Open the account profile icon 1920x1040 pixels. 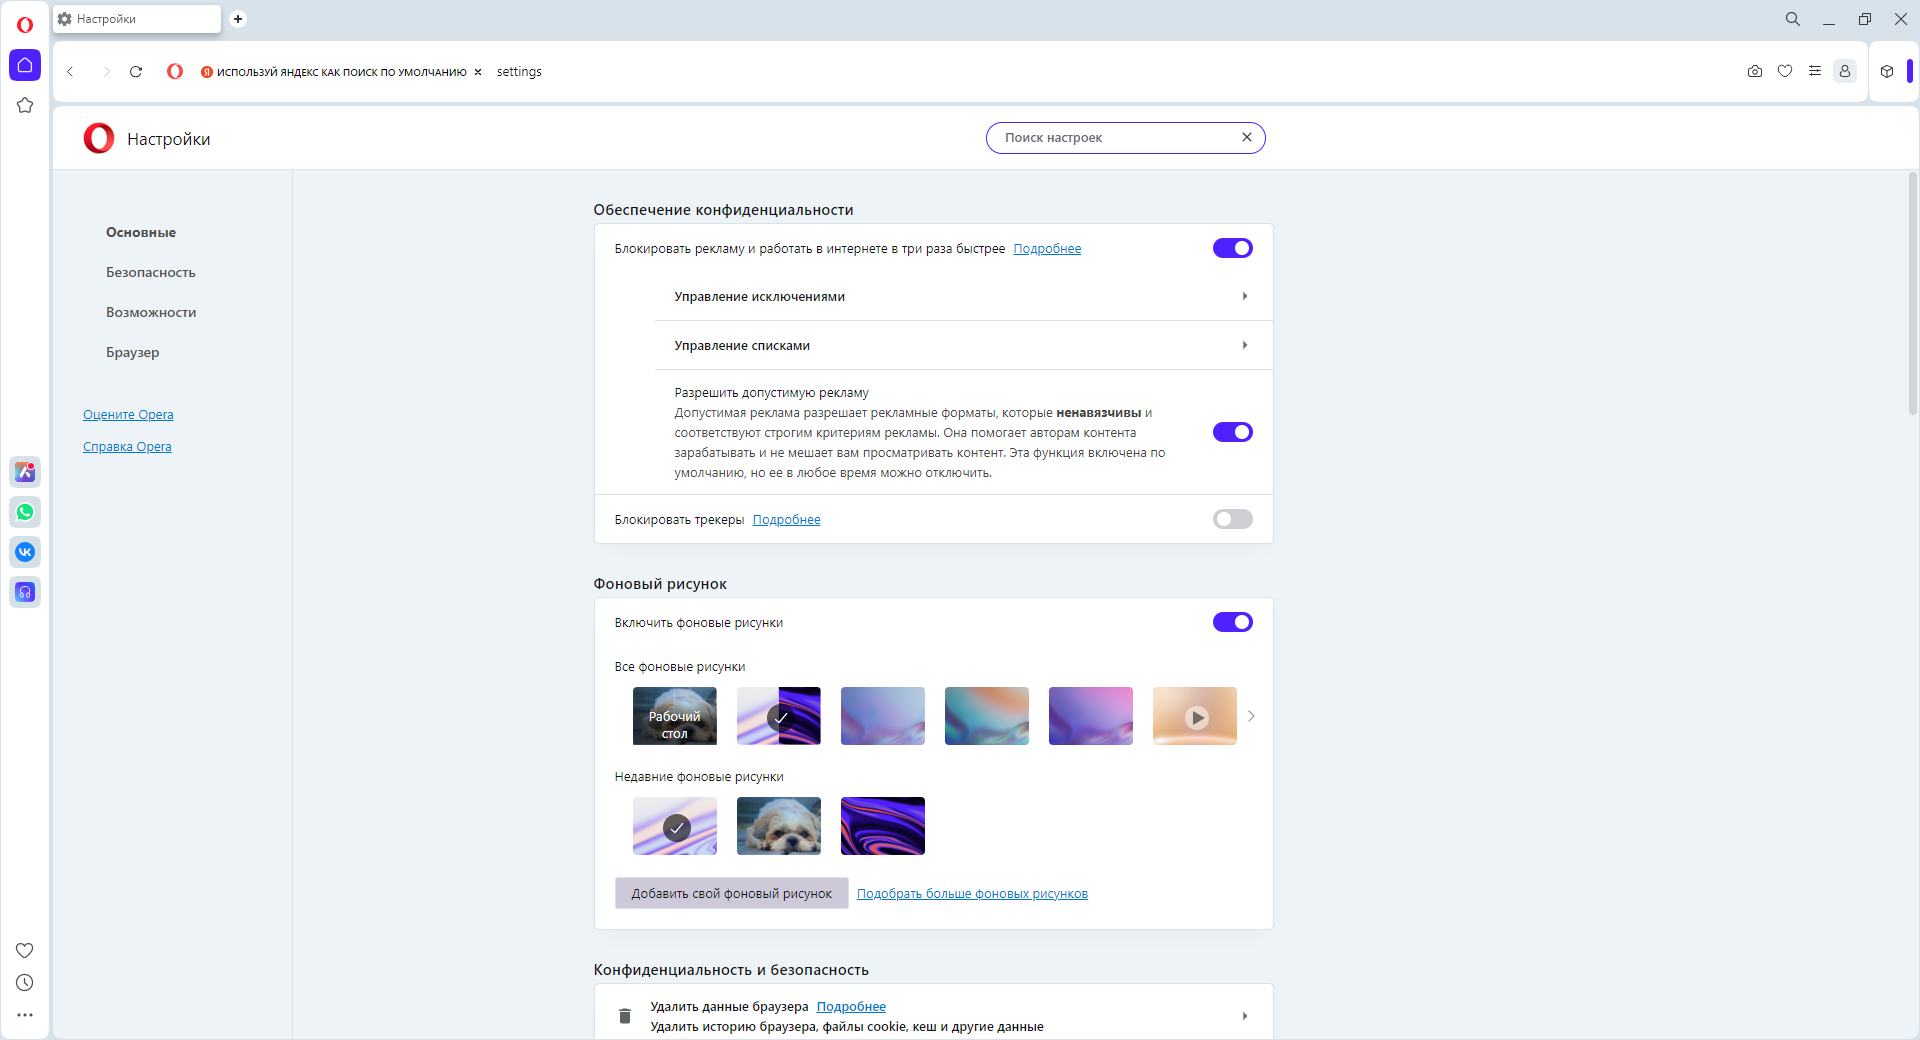click(x=1845, y=71)
